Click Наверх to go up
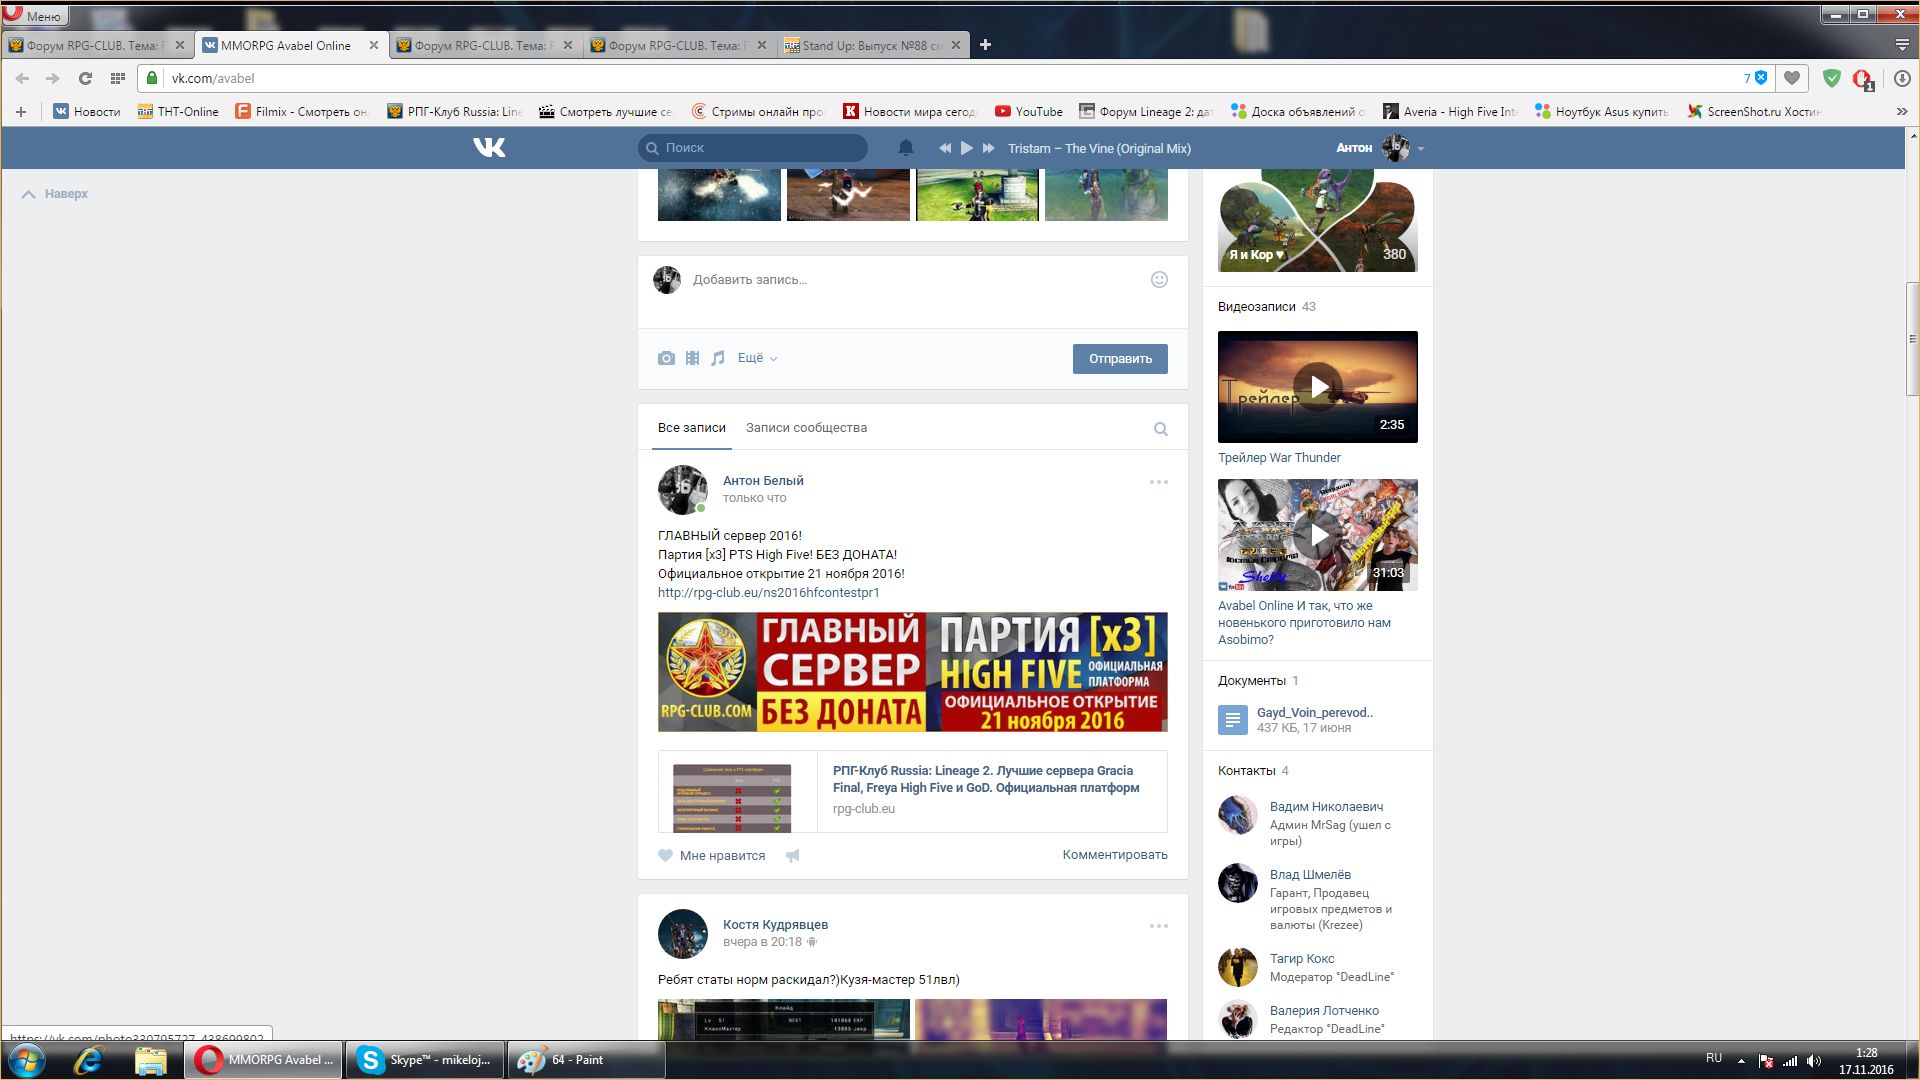 (55, 194)
